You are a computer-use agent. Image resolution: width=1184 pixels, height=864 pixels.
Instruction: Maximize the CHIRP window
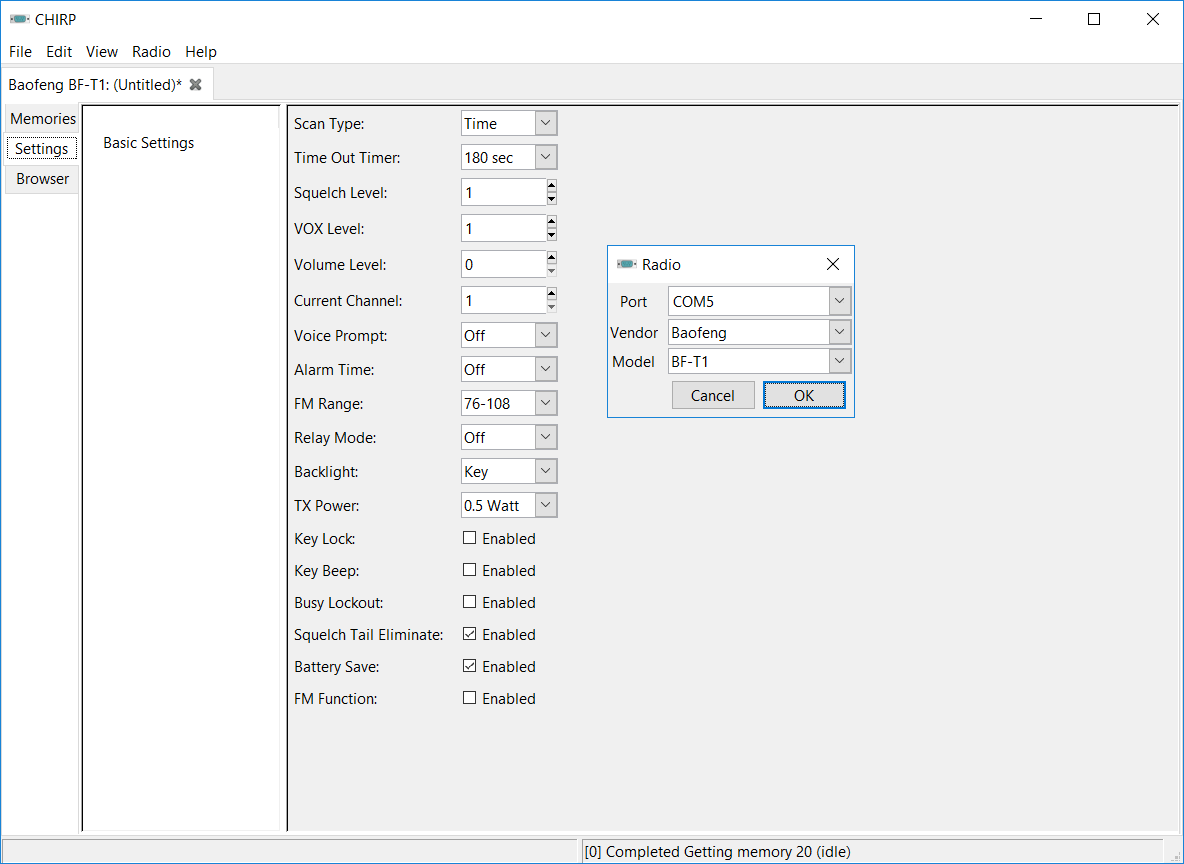point(1094,19)
